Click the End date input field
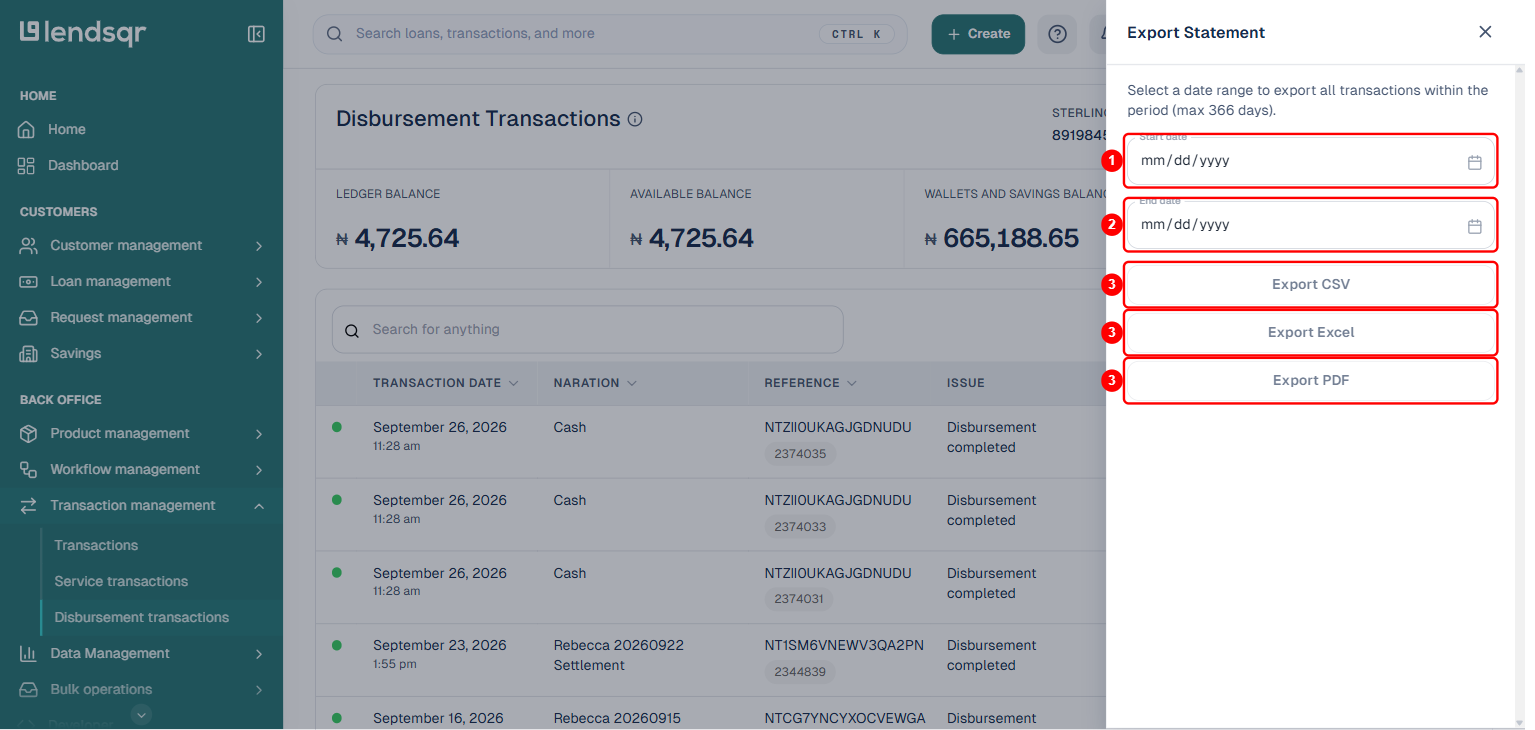This screenshot has width=1535, height=730. pos(1311,225)
